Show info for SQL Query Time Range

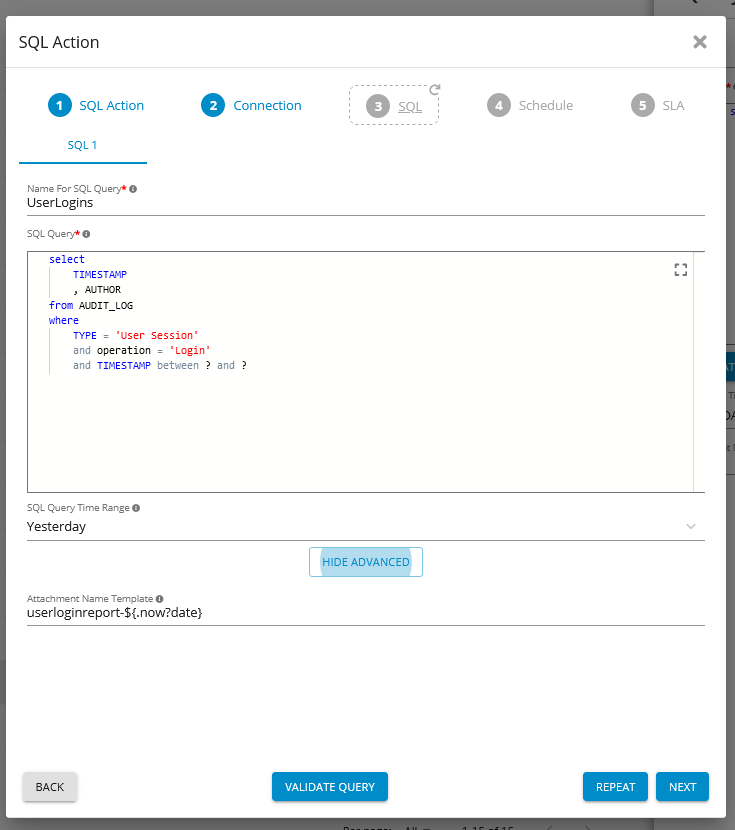click(136, 508)
